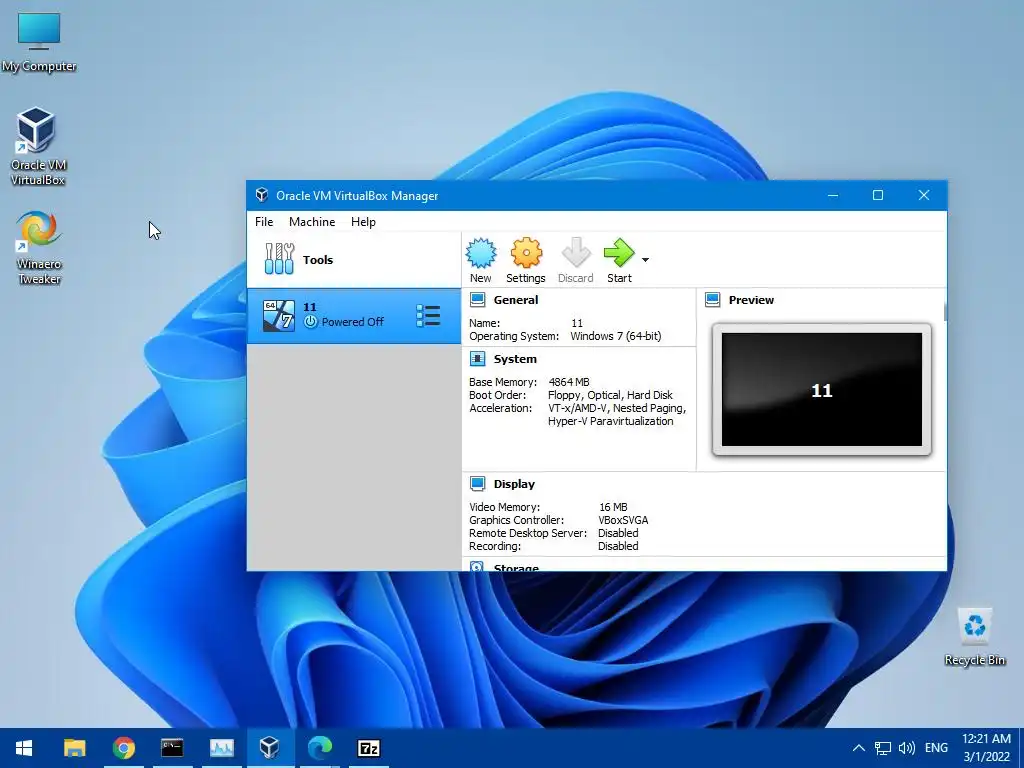
Task: Click the Recording Disabled value
Action: pyautogui.click(x=618, y=546)
